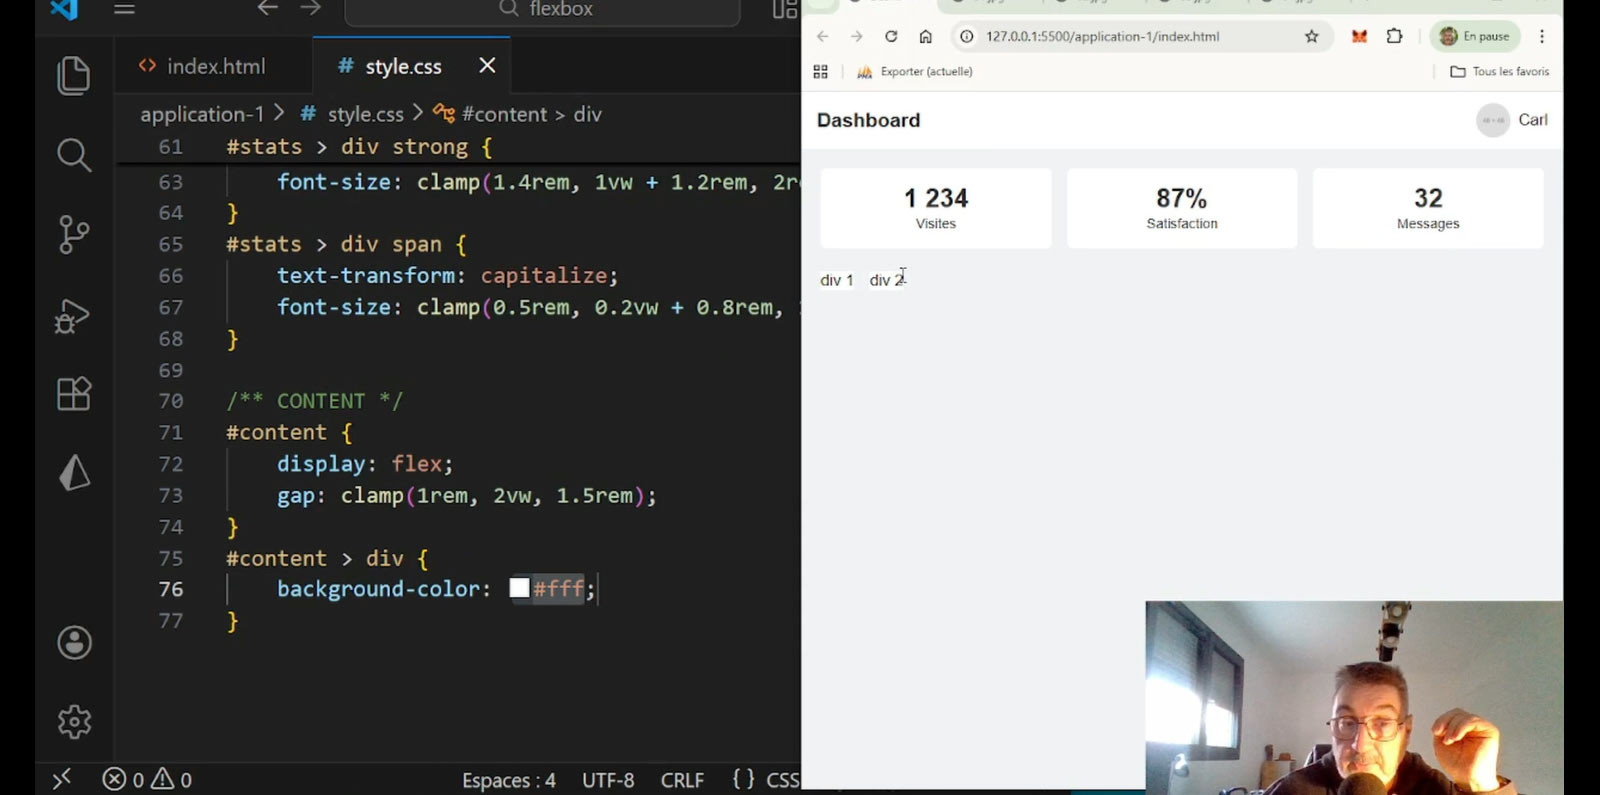Viewport: 1600px width, 795px height.
Task: Open the Search view in sidebar
Action: point(73,155)
